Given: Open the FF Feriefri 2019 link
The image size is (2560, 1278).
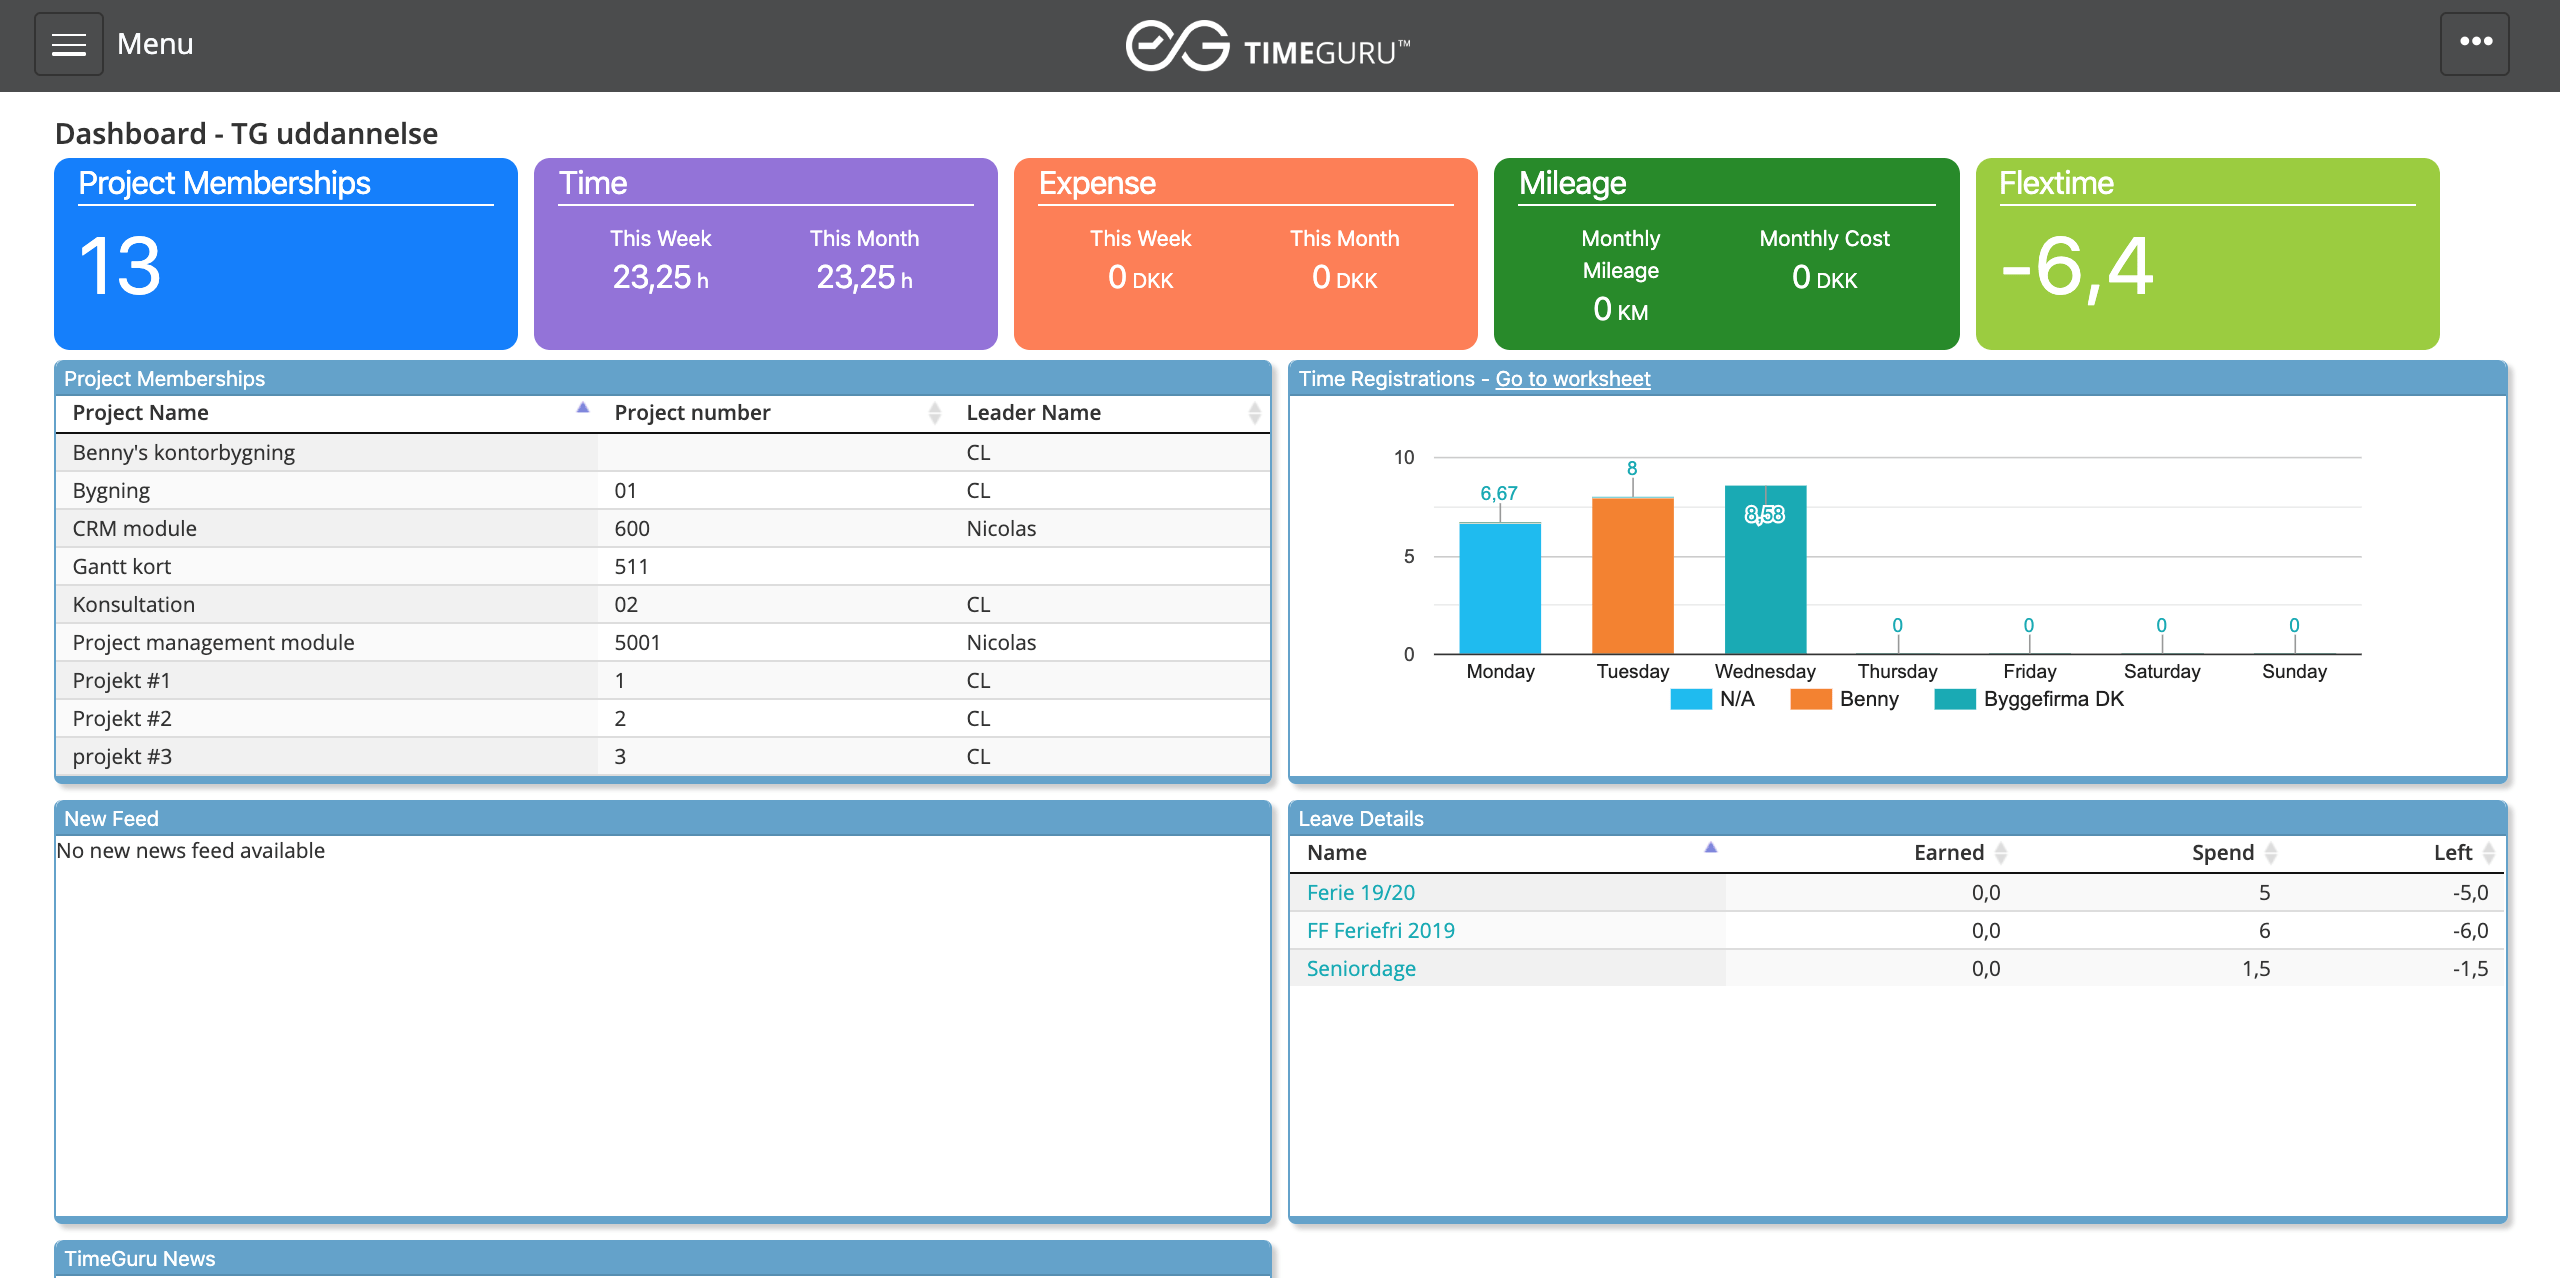Looking at the screenshot, I should click(x=1380, y=931).
